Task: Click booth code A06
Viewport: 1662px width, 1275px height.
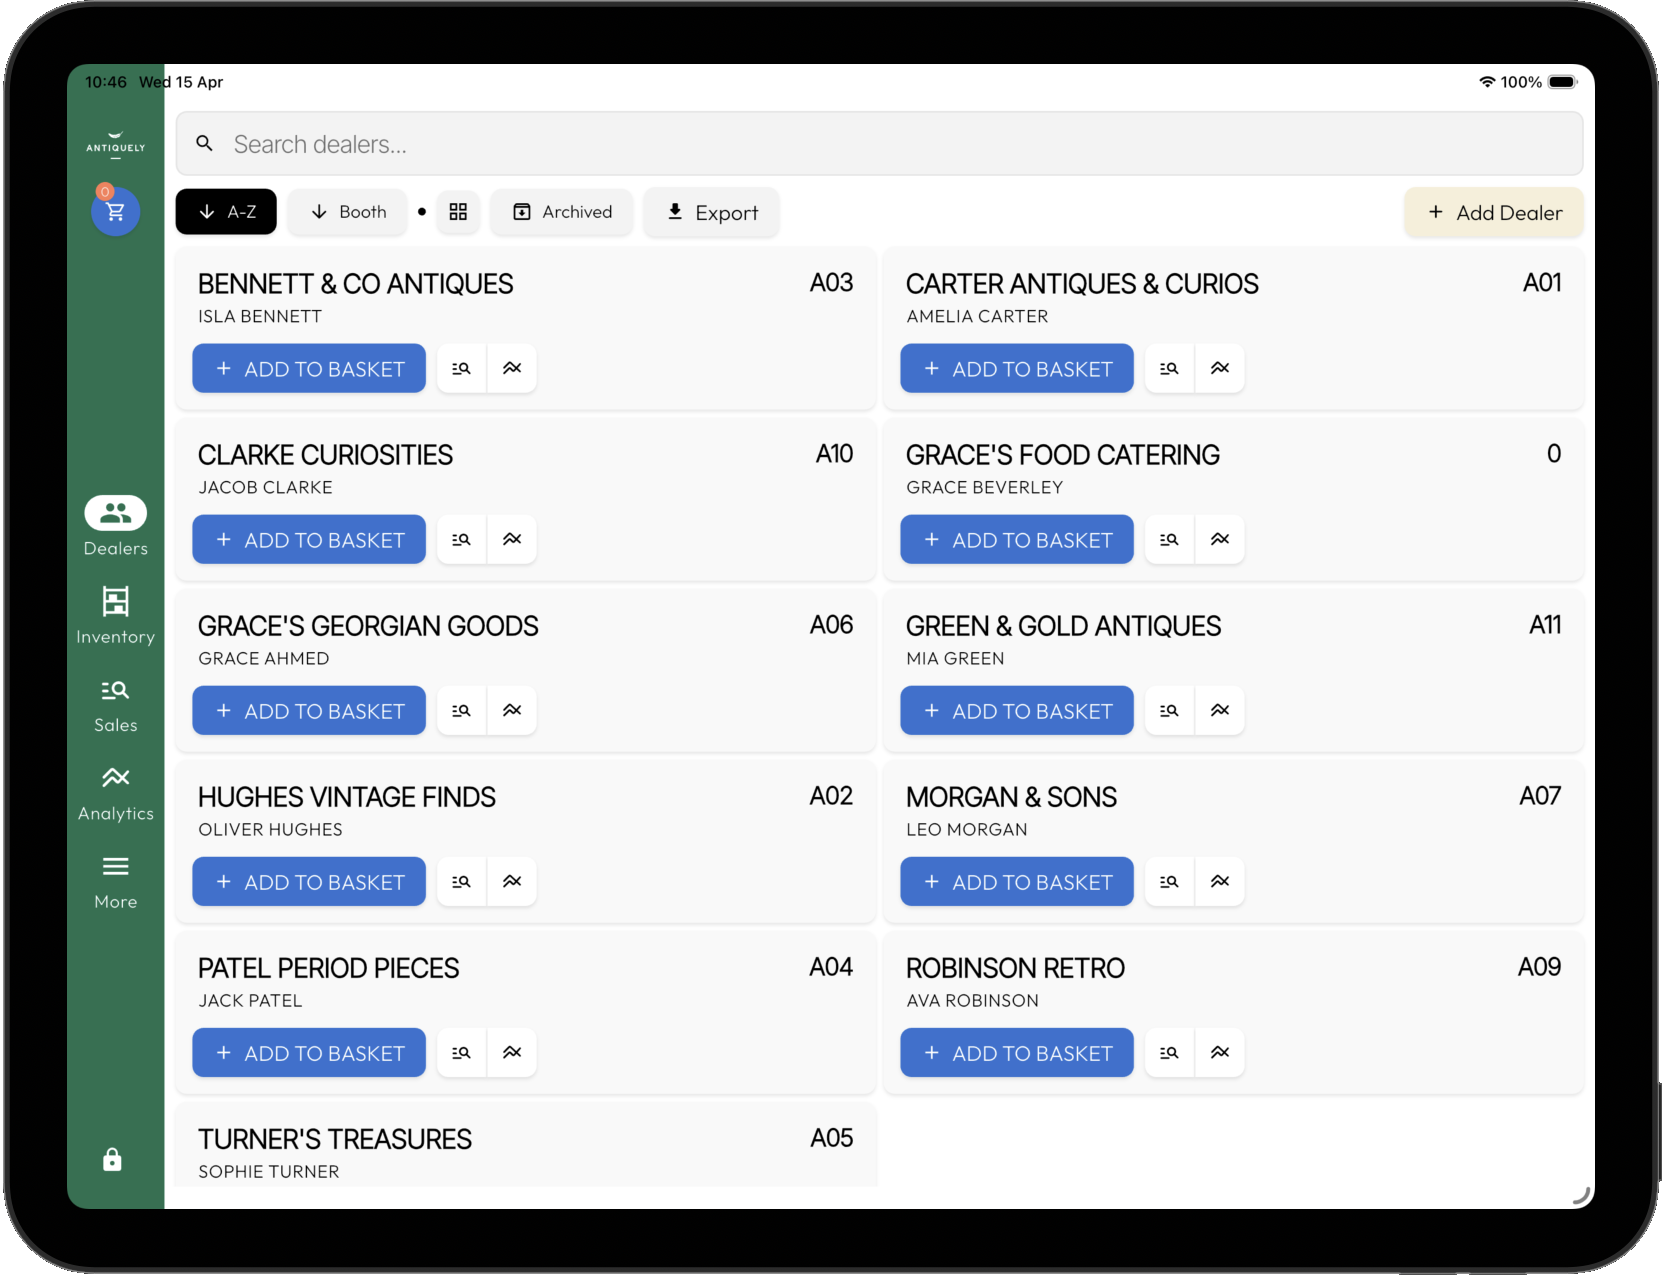Action: coord(831,625)
